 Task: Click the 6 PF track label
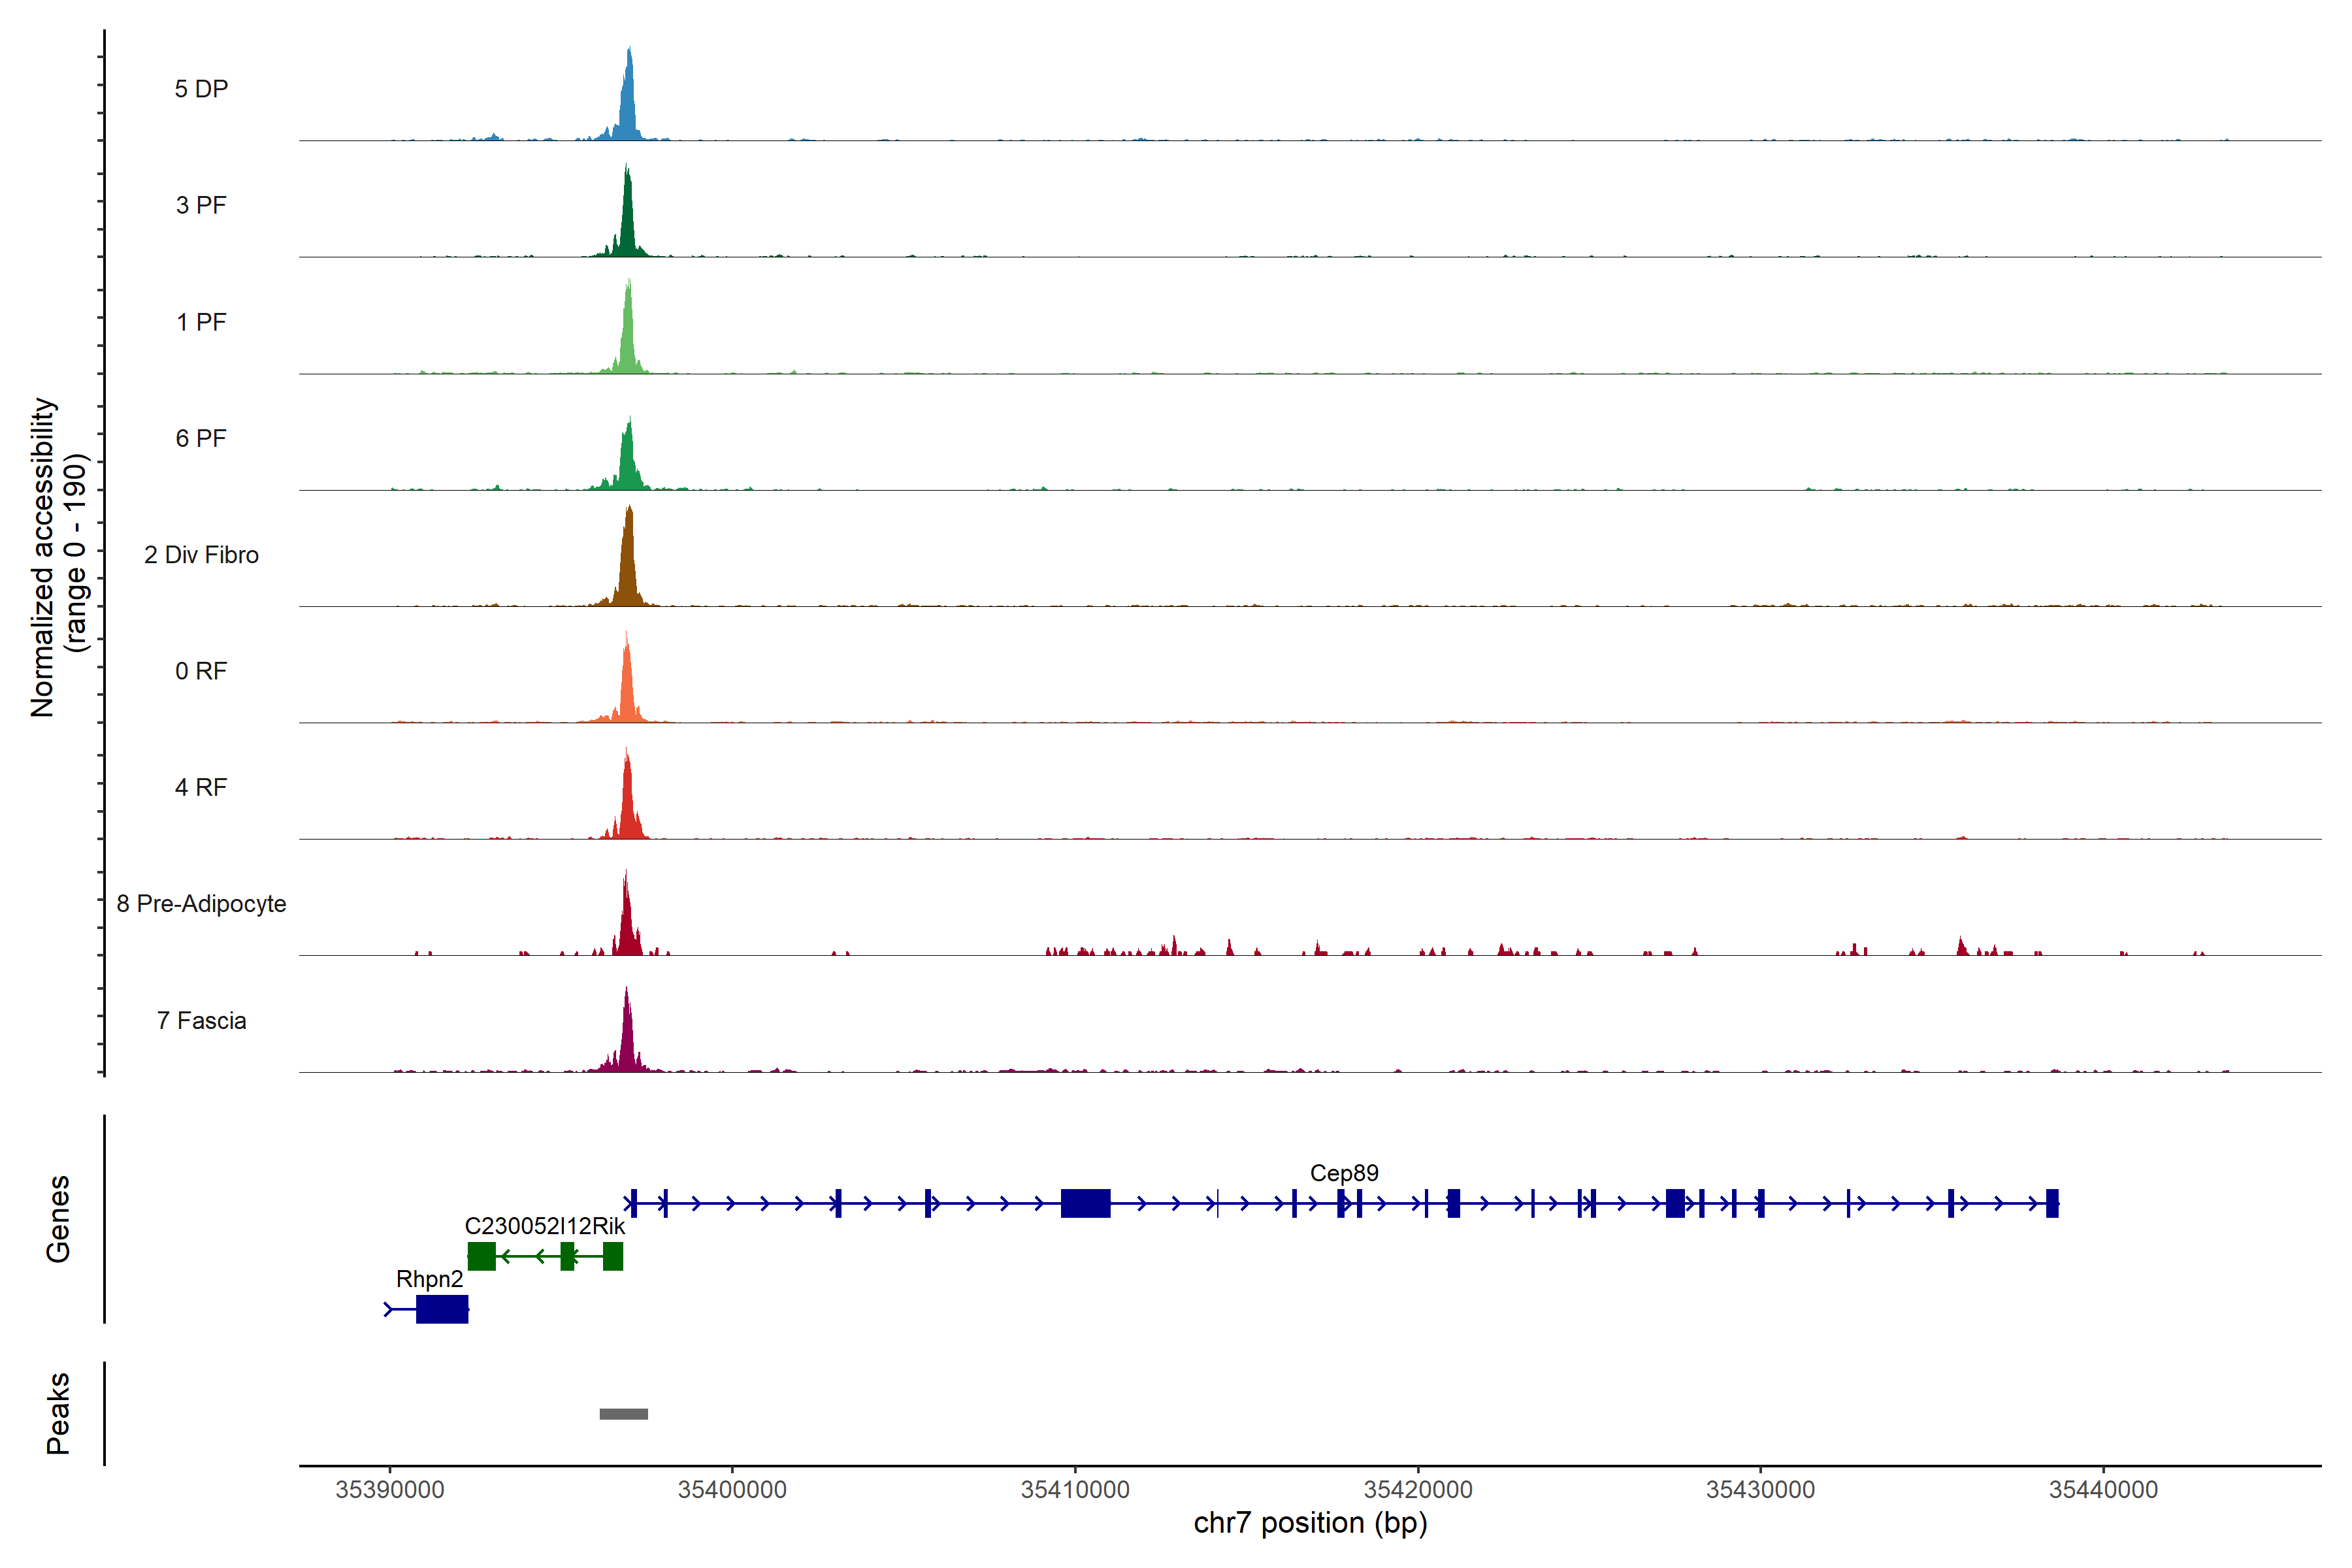click(201, 438)
